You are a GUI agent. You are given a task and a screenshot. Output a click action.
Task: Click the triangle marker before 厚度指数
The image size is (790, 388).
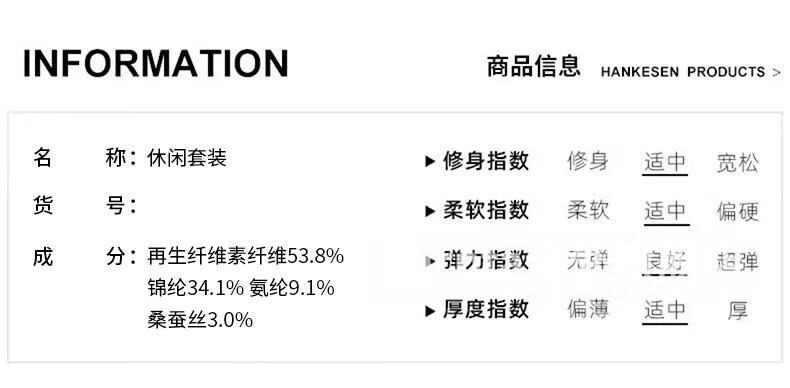coord(430,310)
